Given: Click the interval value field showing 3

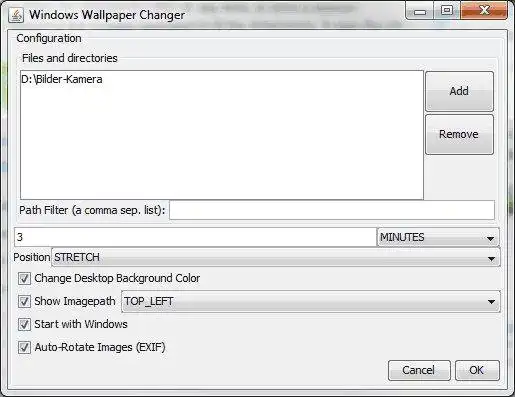Looking at the screenshot, I should pyautogui.click(x=195, y=237).
